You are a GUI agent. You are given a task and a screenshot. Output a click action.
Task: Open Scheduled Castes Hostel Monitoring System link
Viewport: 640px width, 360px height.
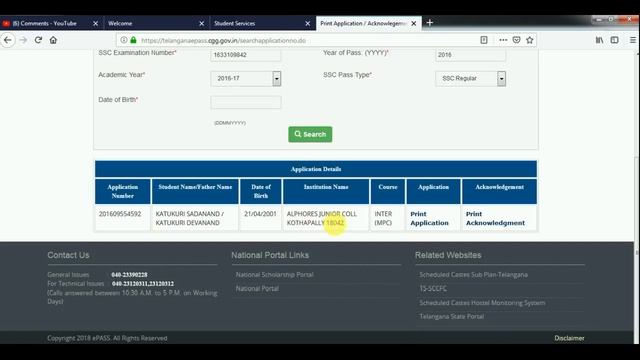(482, 303)
